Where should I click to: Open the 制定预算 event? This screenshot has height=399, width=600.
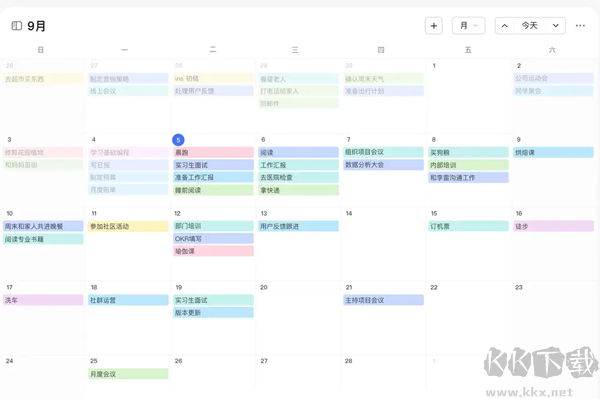[128, 177]
